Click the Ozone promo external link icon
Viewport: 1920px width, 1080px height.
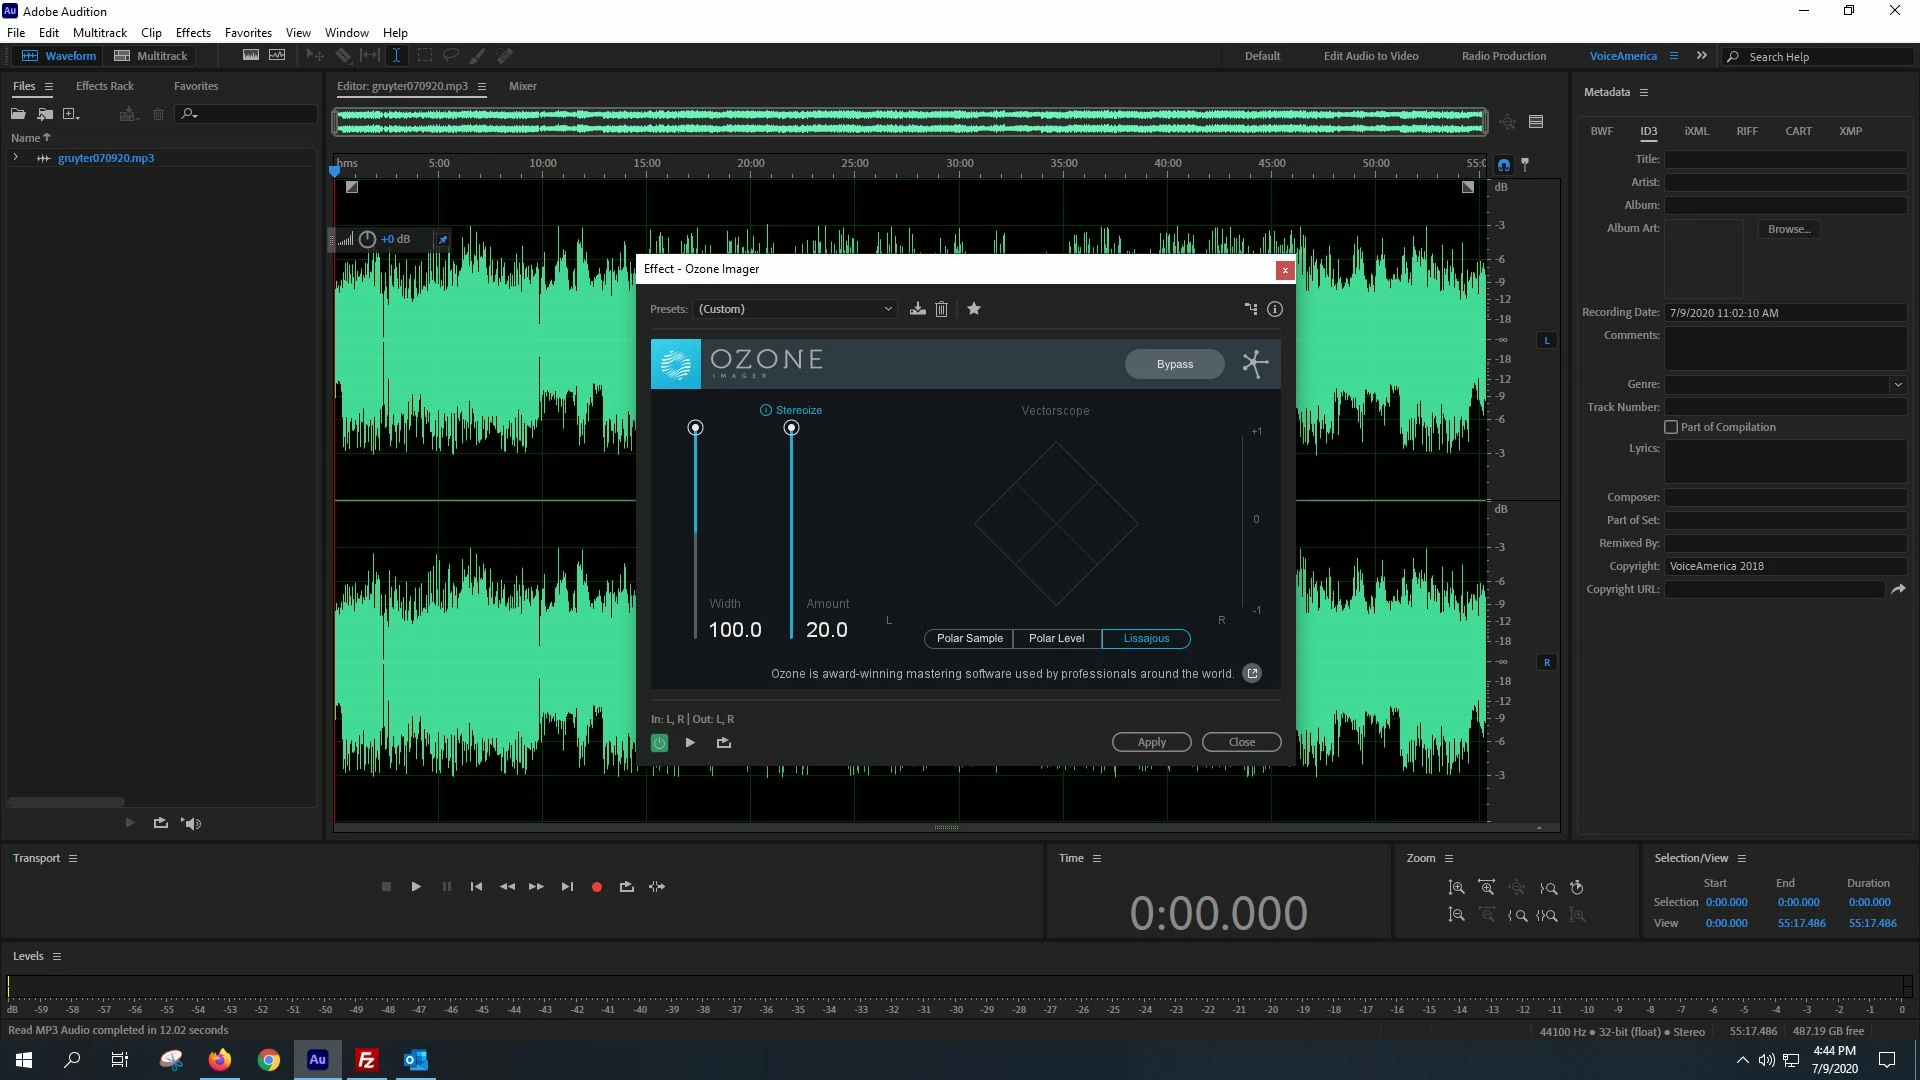pyautogui.click(x=1251, y=673)
